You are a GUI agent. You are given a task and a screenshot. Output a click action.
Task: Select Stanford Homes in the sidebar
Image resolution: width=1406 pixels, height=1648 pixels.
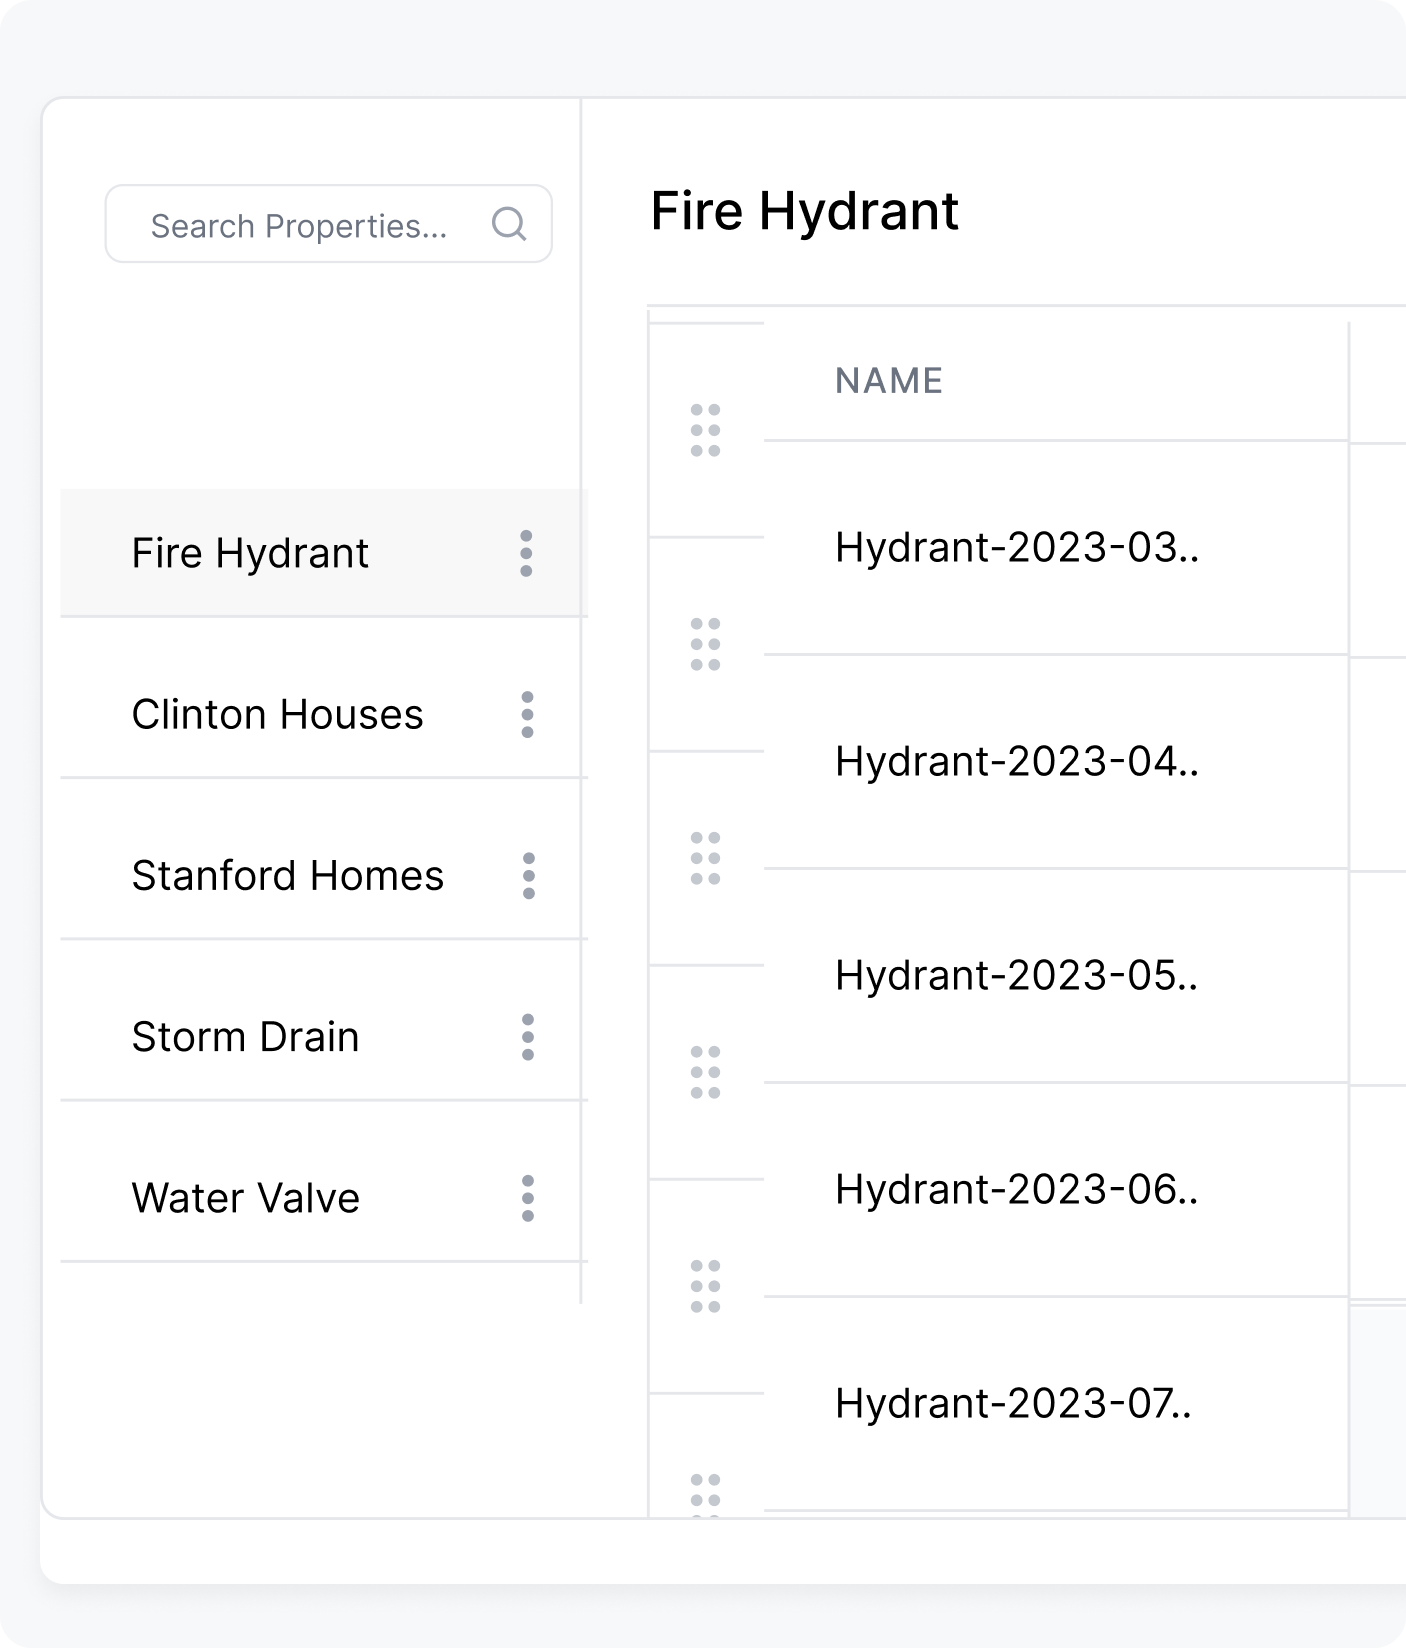click(x=287, y=875)
